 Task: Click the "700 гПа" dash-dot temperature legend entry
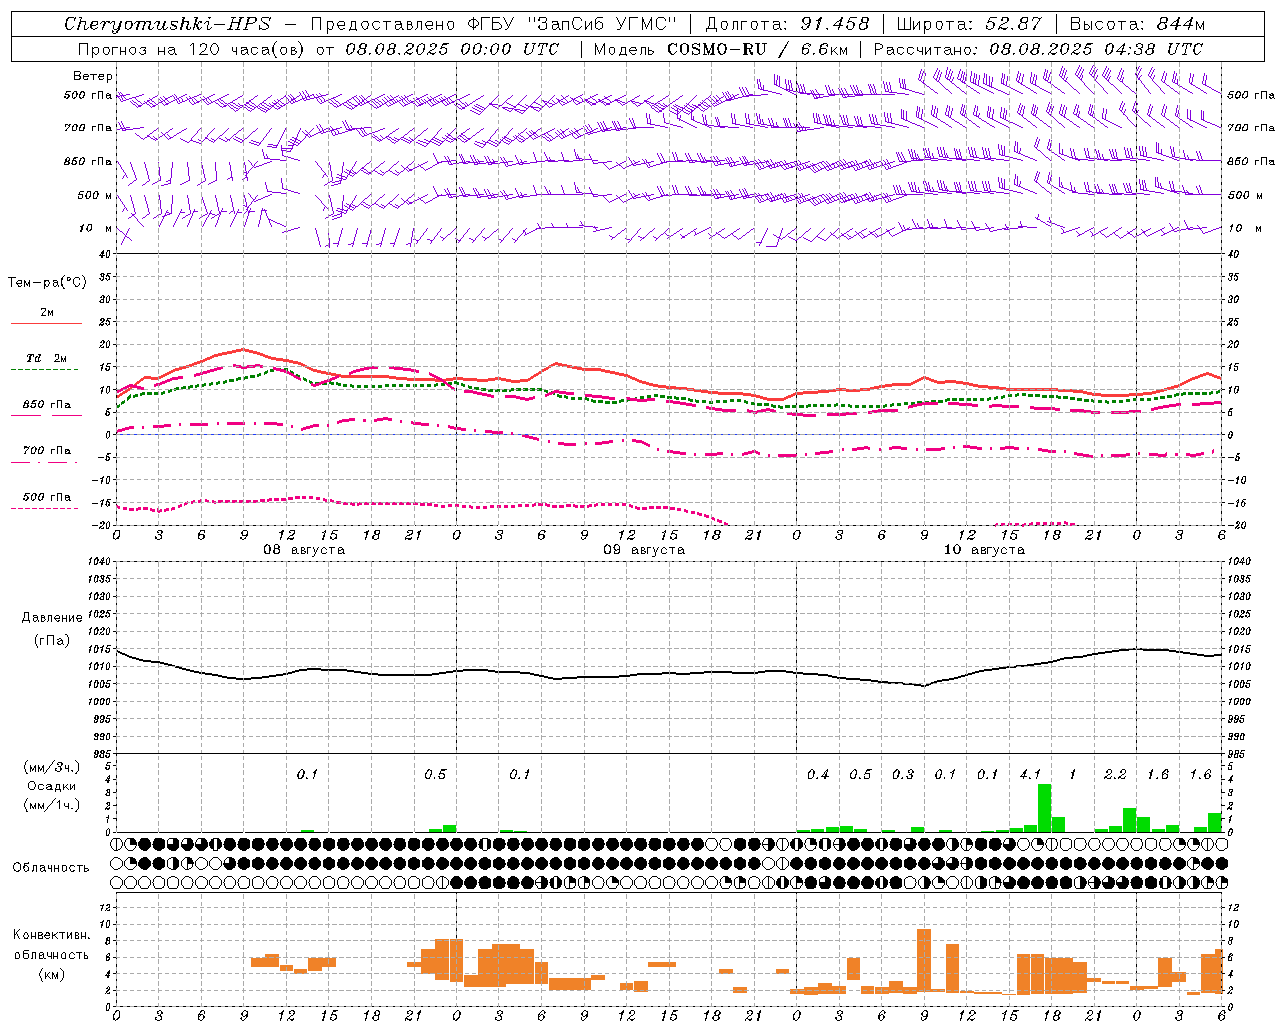[x=47, y=451]
